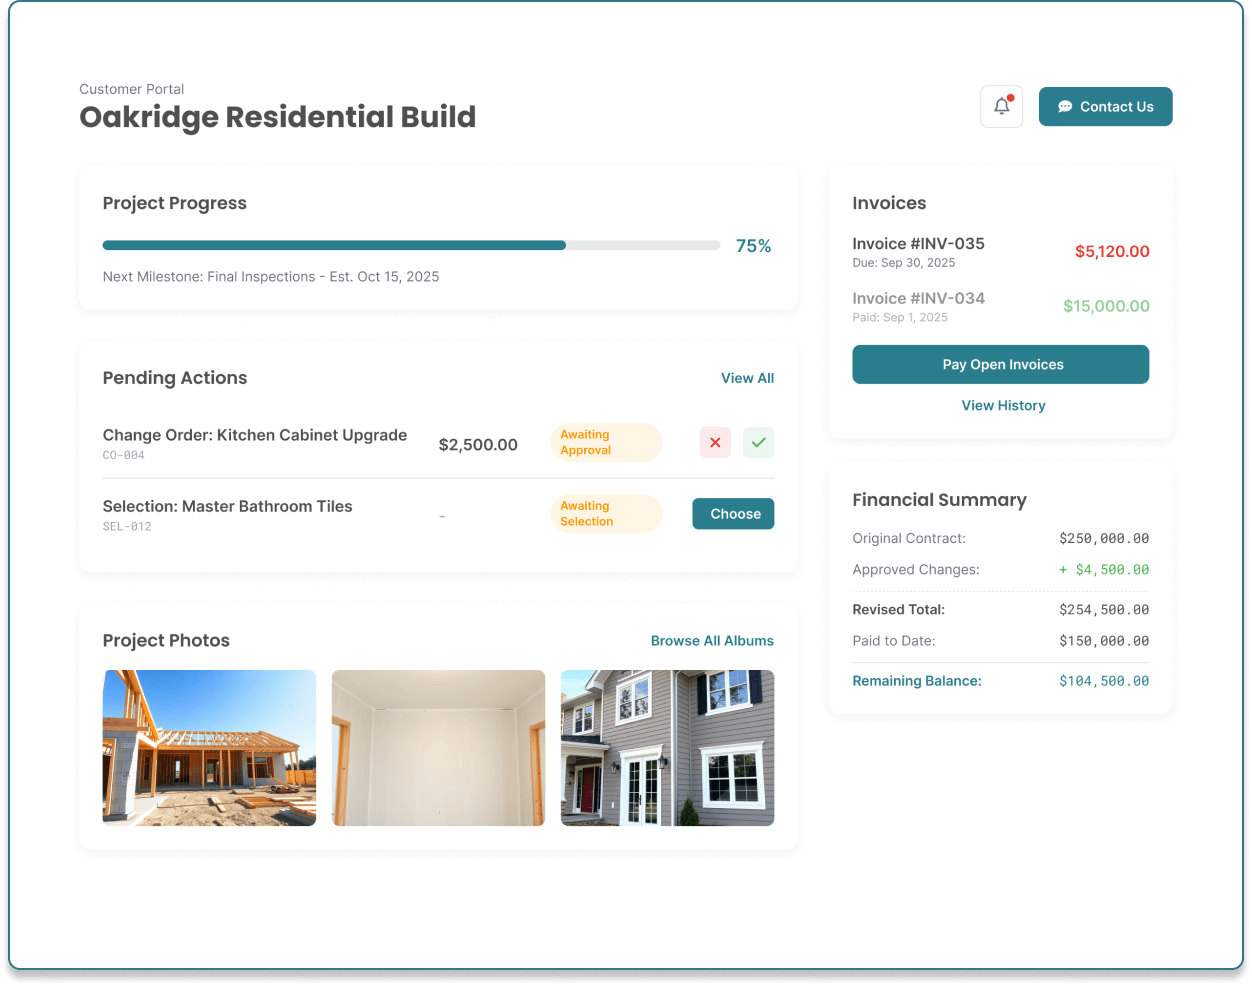Click the Contact Us chat button

click(1105, 106)
